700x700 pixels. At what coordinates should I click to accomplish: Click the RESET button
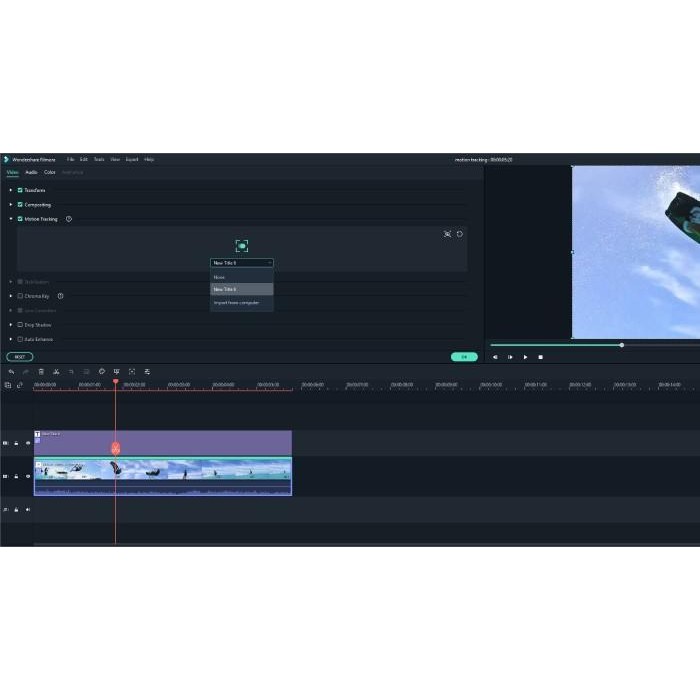(x=19, y=357)
